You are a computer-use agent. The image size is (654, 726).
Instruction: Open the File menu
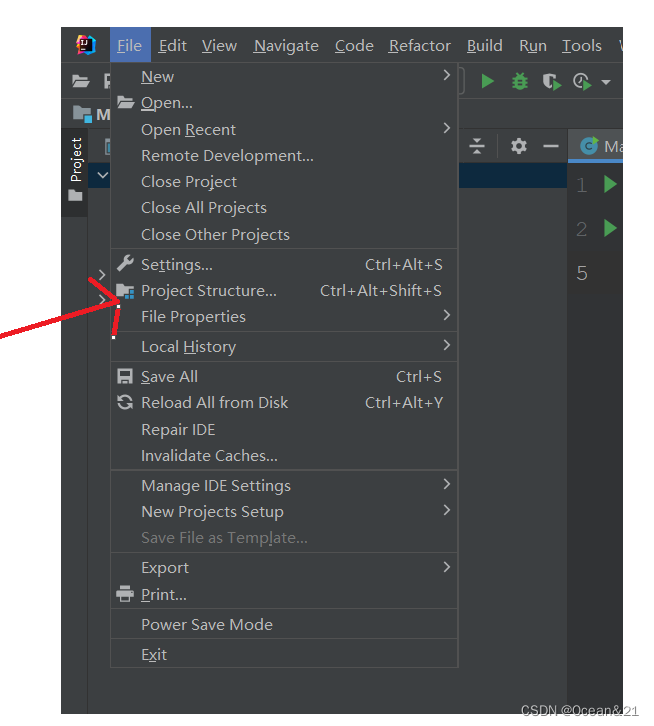tap(130, 45)
